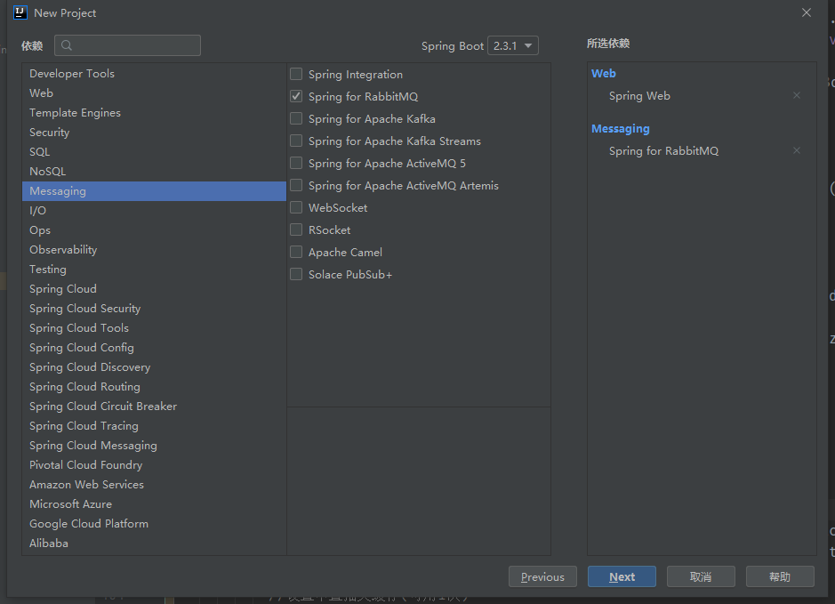Close the New Project dialog
835x604 pixels.
coord(806,12)
